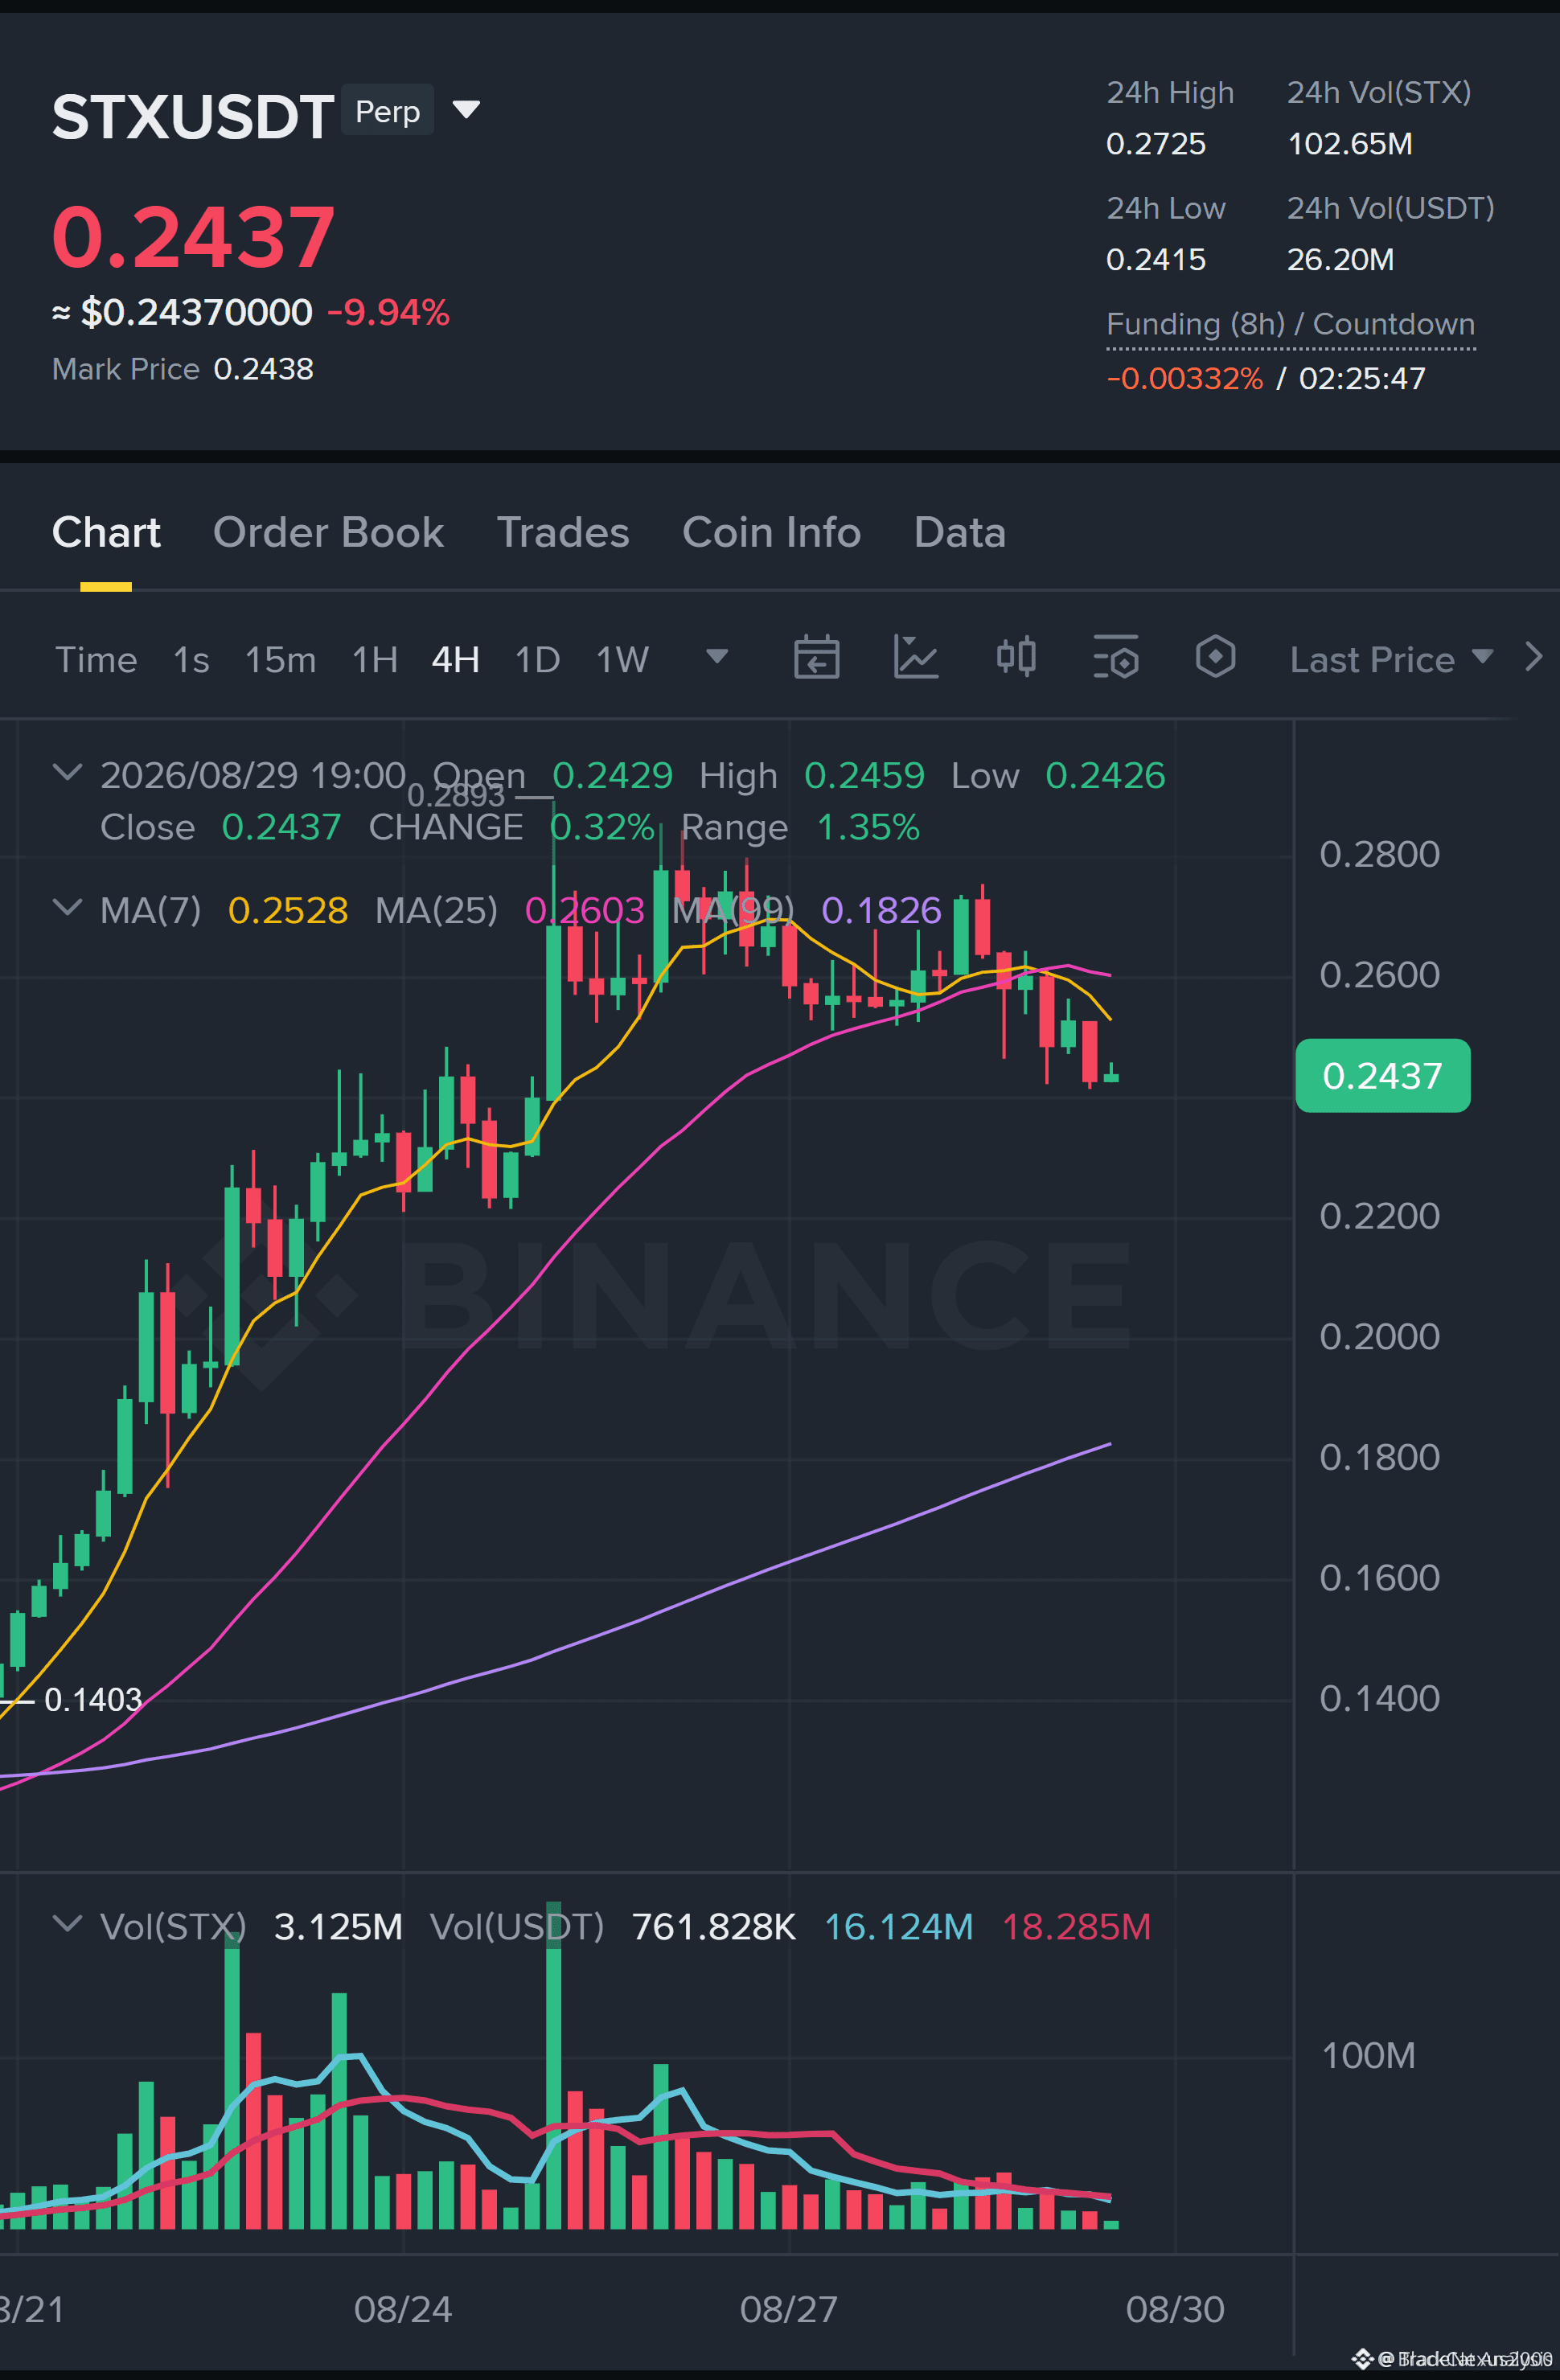Viewport: 1560px width, 2380px height.
Task: Open the line chart indicators icon
Action: coord(916,657)
